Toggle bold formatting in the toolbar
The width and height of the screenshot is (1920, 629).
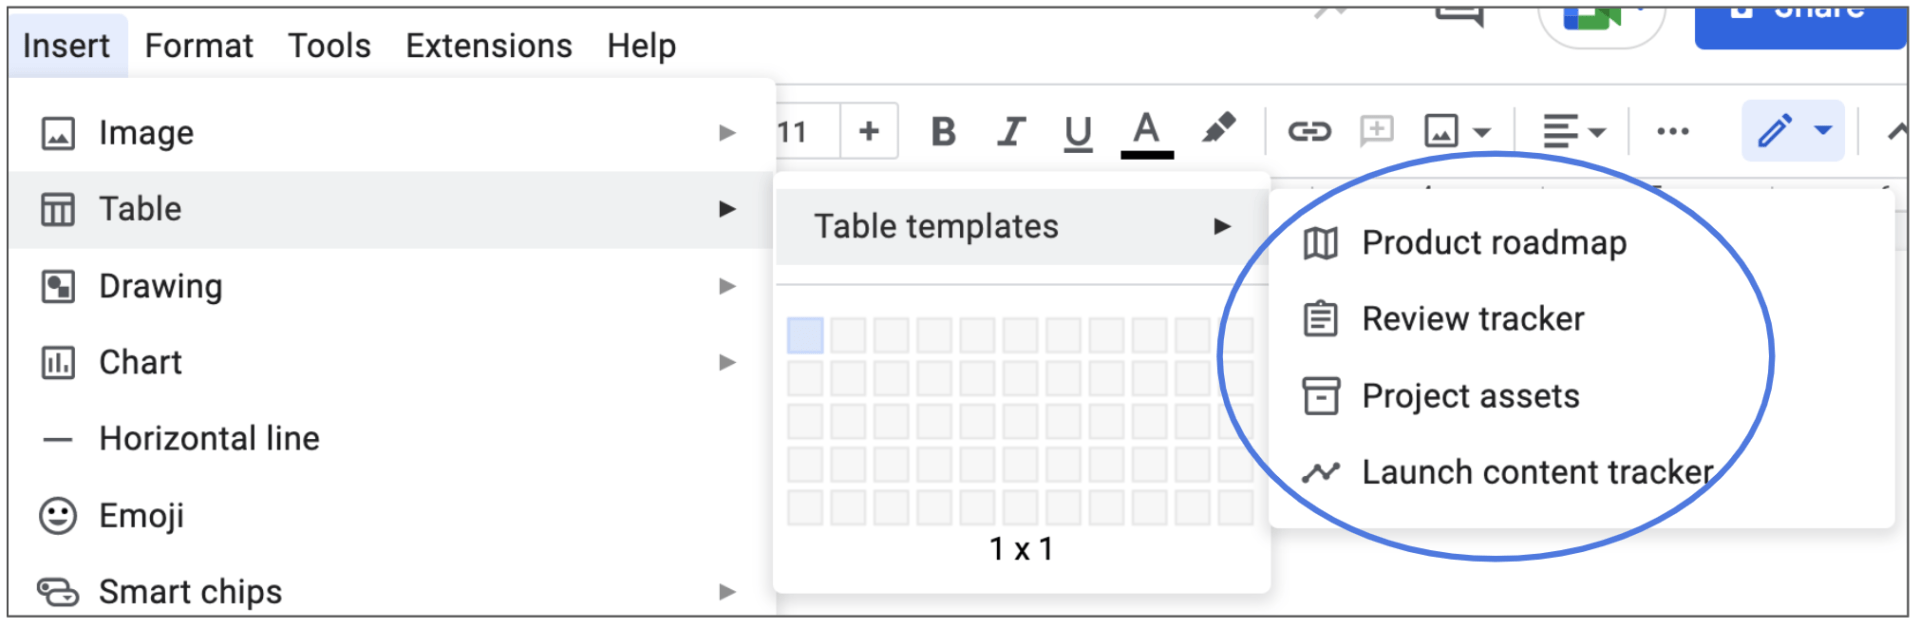[x=943, y=131]
